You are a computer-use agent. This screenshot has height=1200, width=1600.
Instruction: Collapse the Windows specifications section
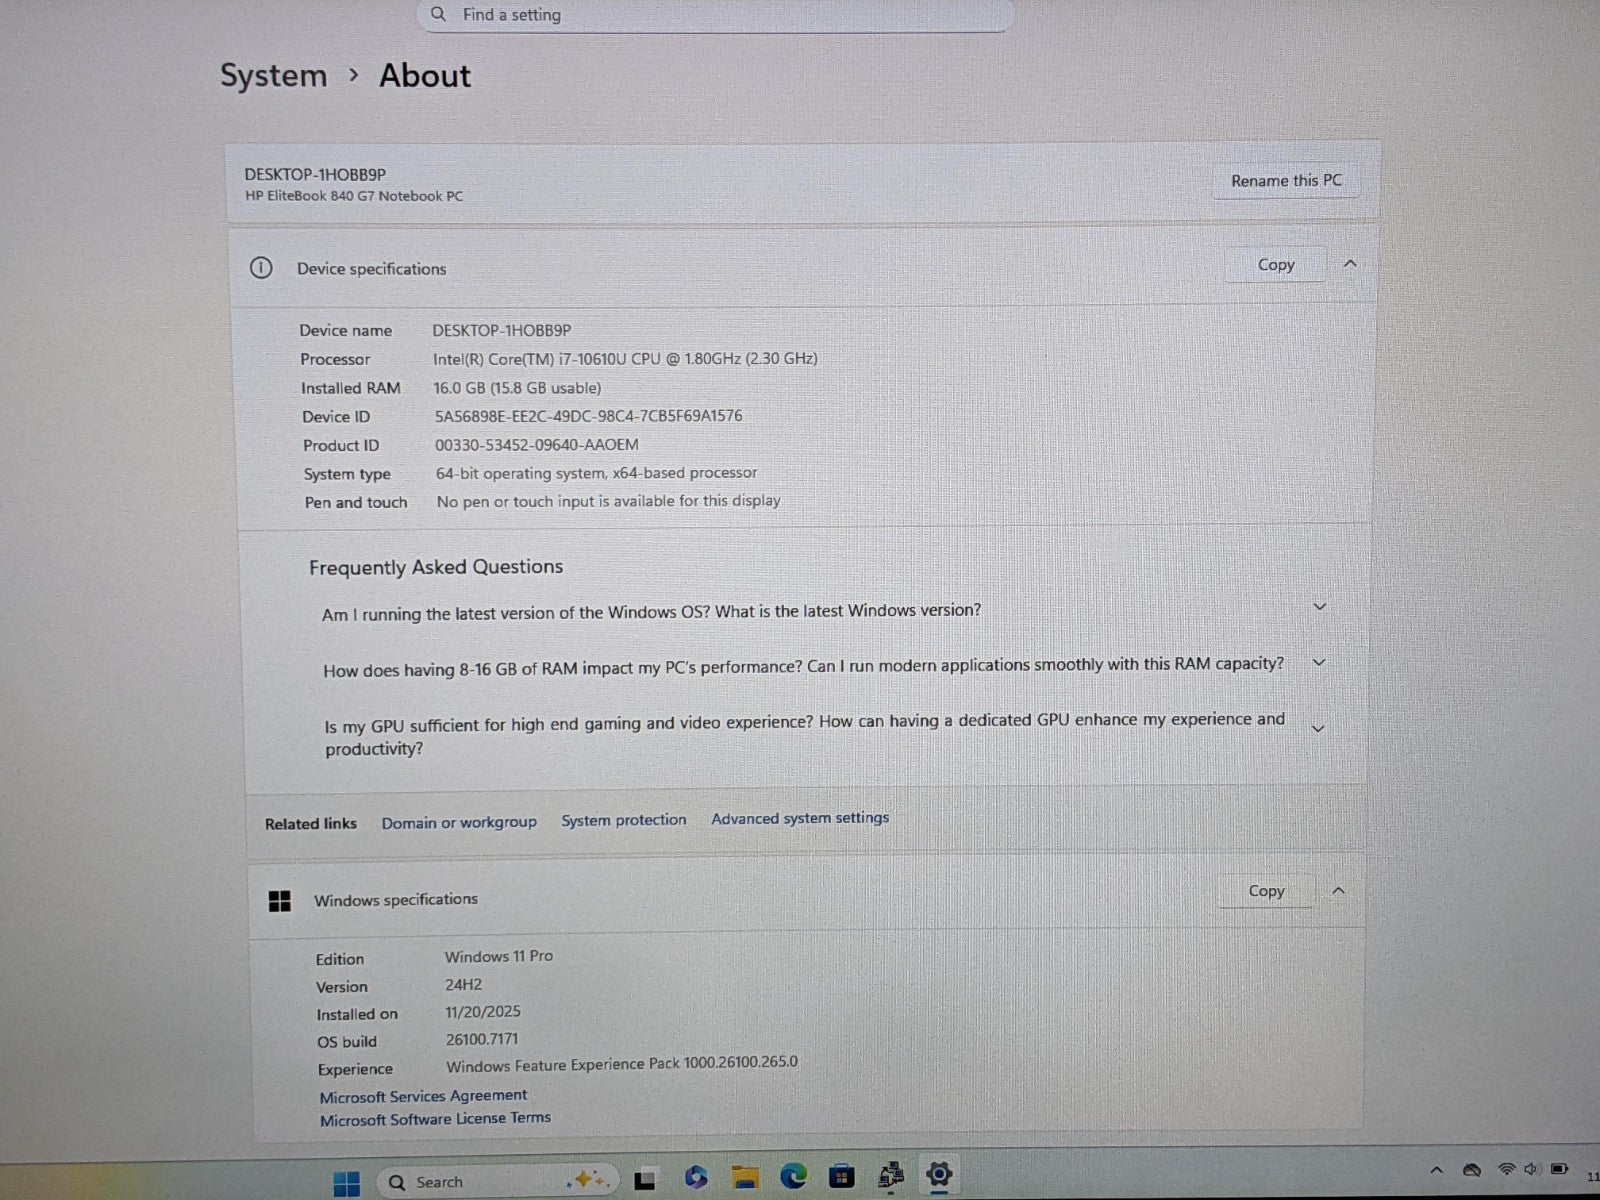(1338, 891)
